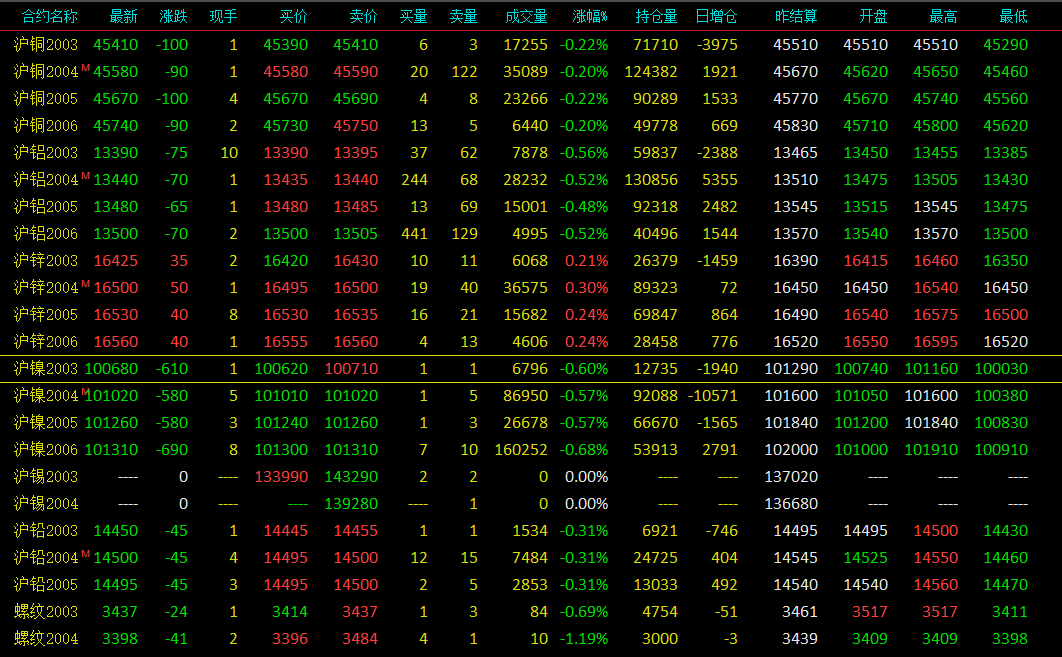Click the M marker beside 沪锌2004

click(x=85, y=284)
